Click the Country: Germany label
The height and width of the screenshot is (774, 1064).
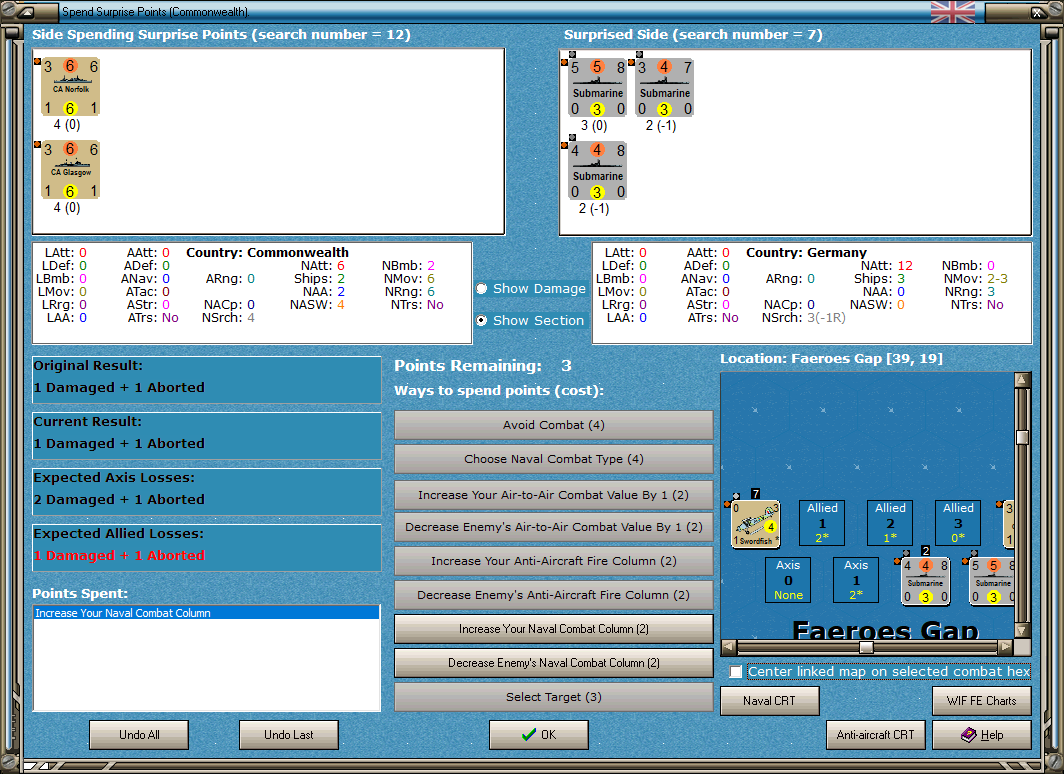point(806,252)
